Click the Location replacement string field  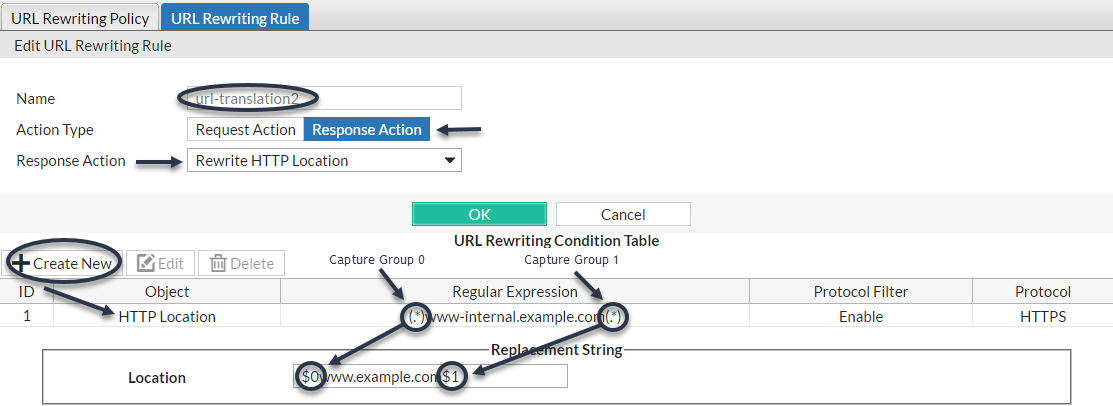[430, 377]
